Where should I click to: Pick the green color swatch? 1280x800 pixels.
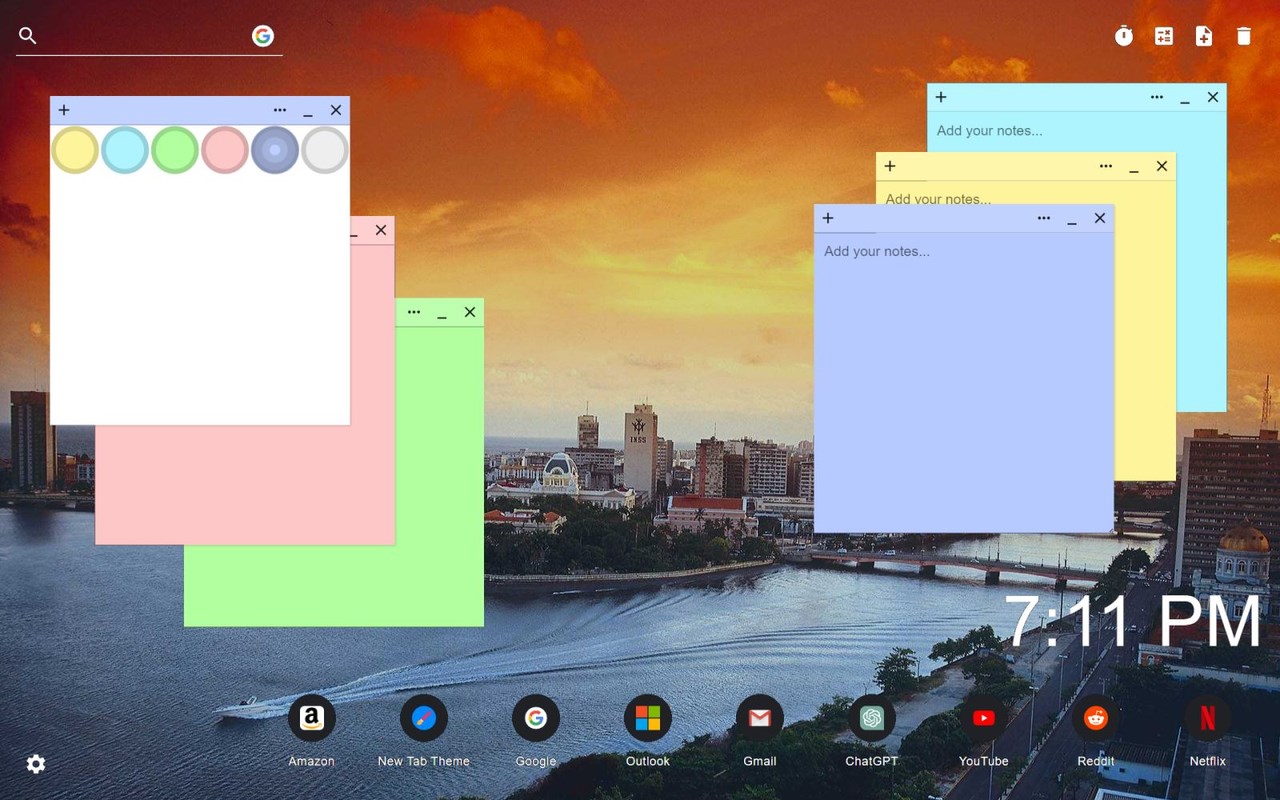175,150
